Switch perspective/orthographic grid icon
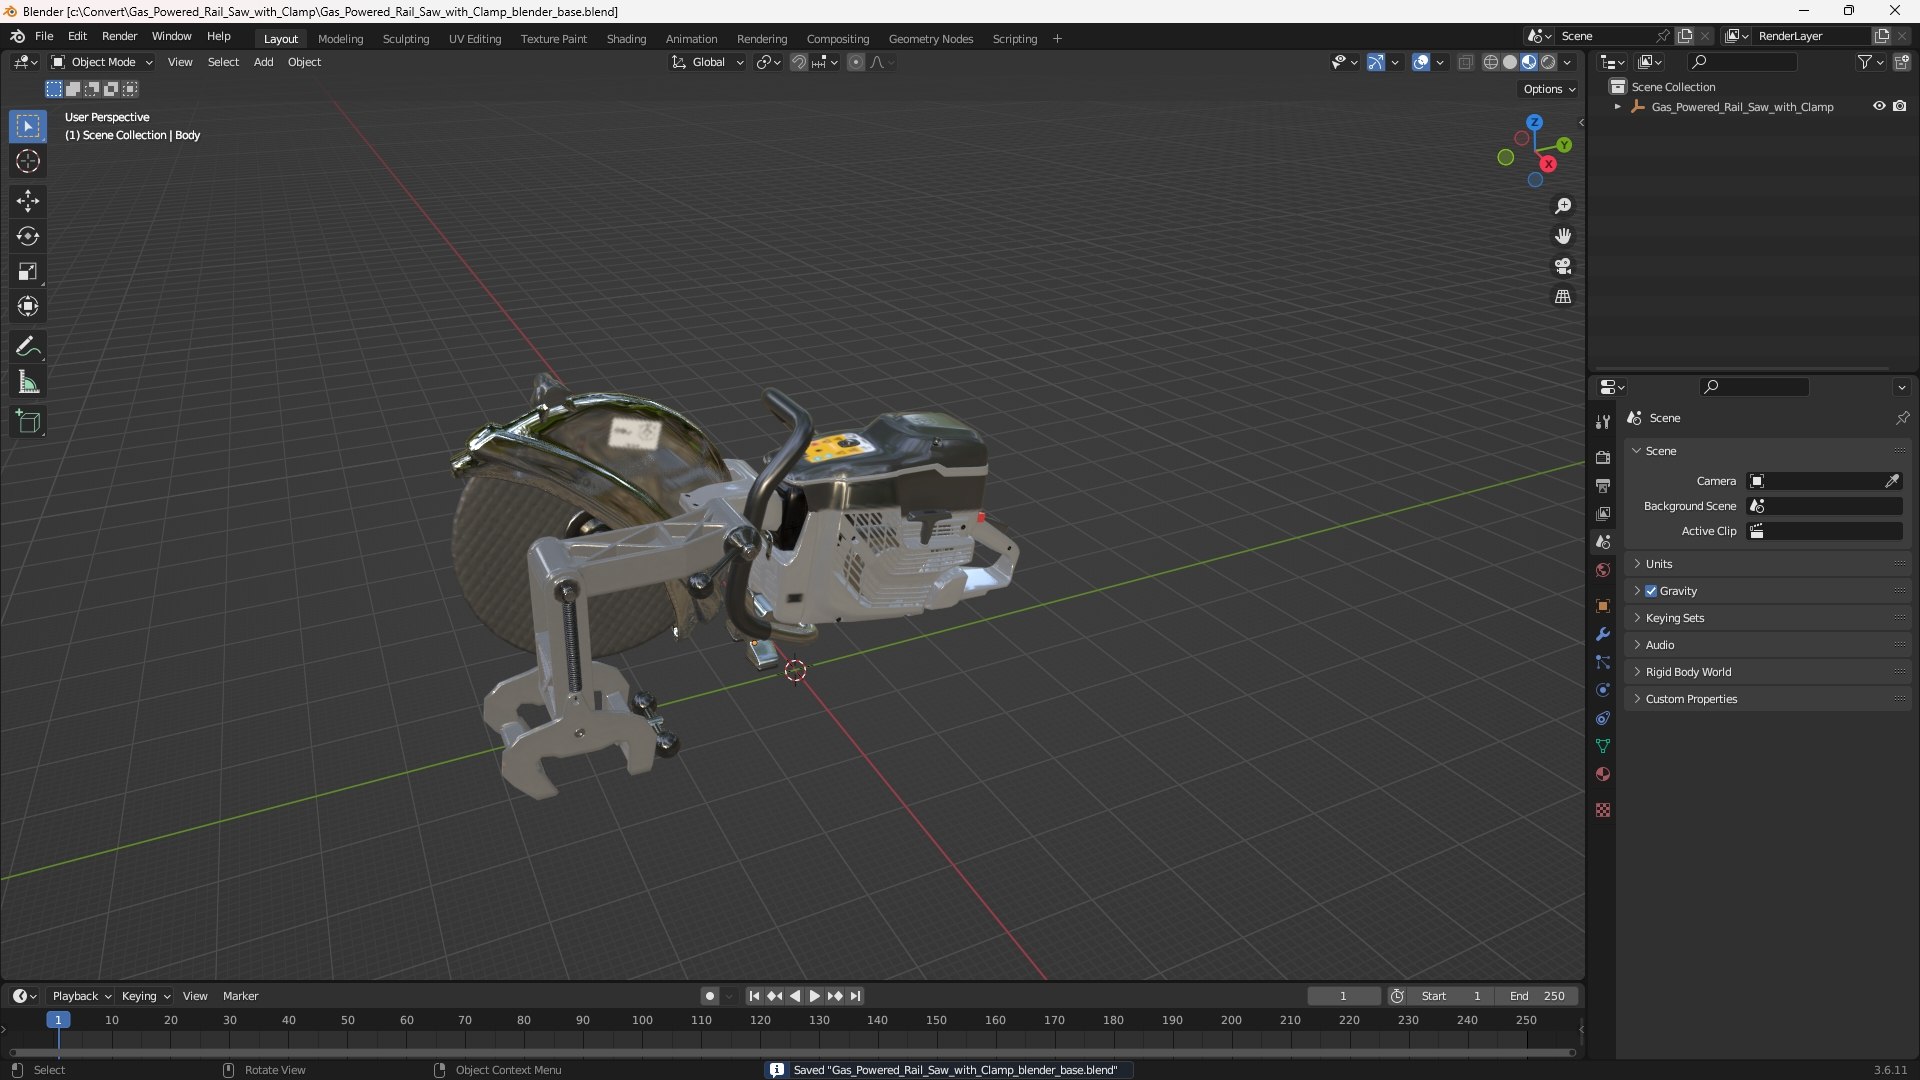 tap(1563, 297)
